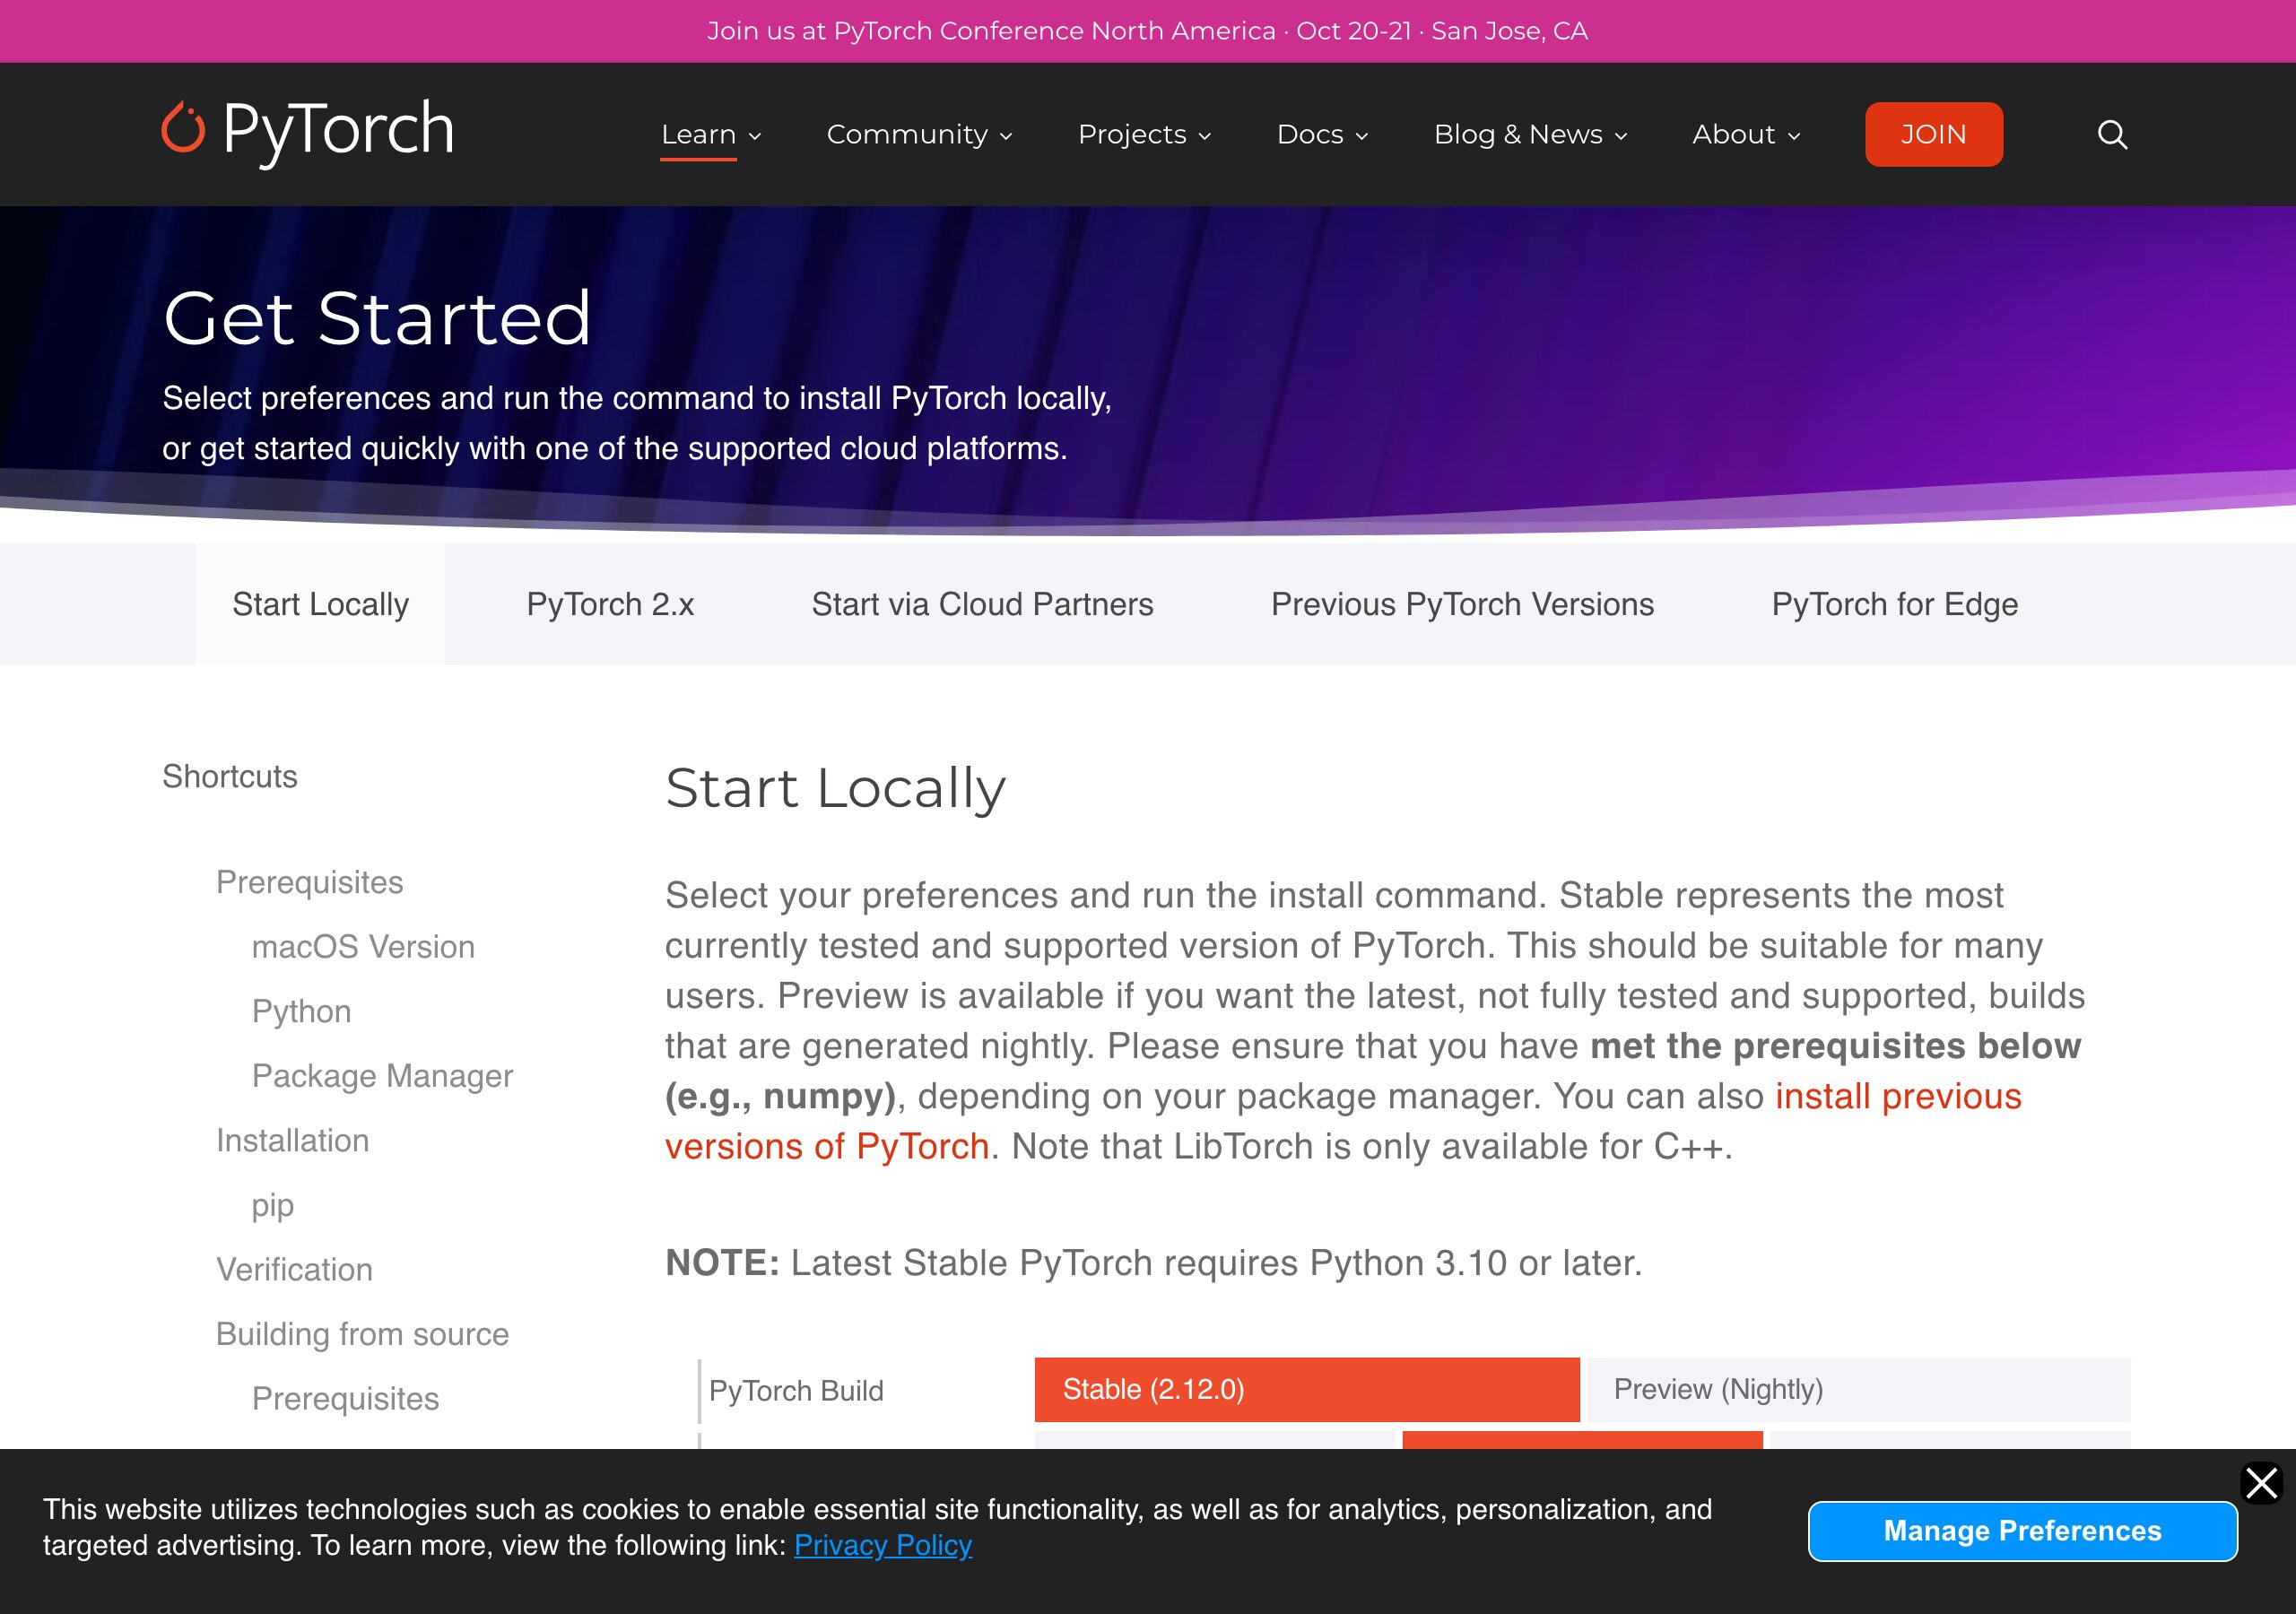Image resolution: width=2296 pixels, height=1614 pixels.
Task: Jump to macOS Version shortcut
Action: pyautogui.click(x=363, y=946)
